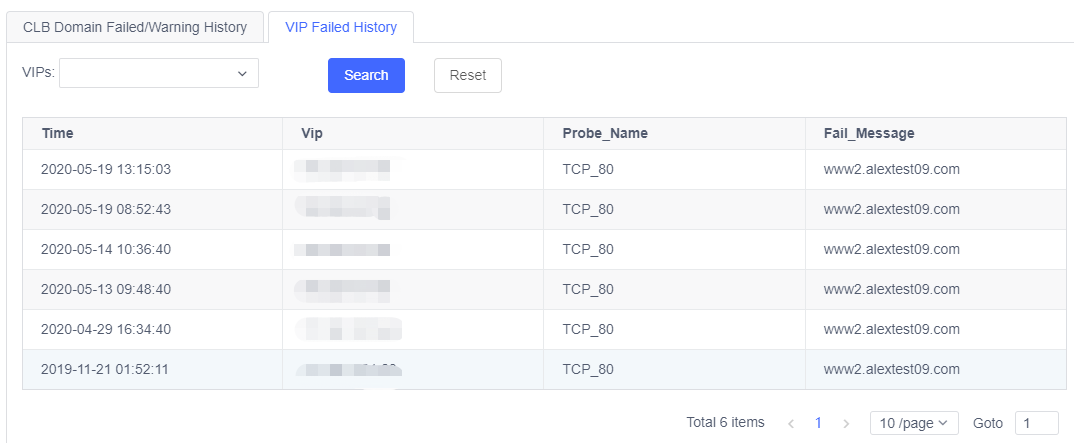Expand the 10 /page size dropdown
The height and width of the screenshot is (443, 1074).
pyautogui.click(x=914, y=423)
